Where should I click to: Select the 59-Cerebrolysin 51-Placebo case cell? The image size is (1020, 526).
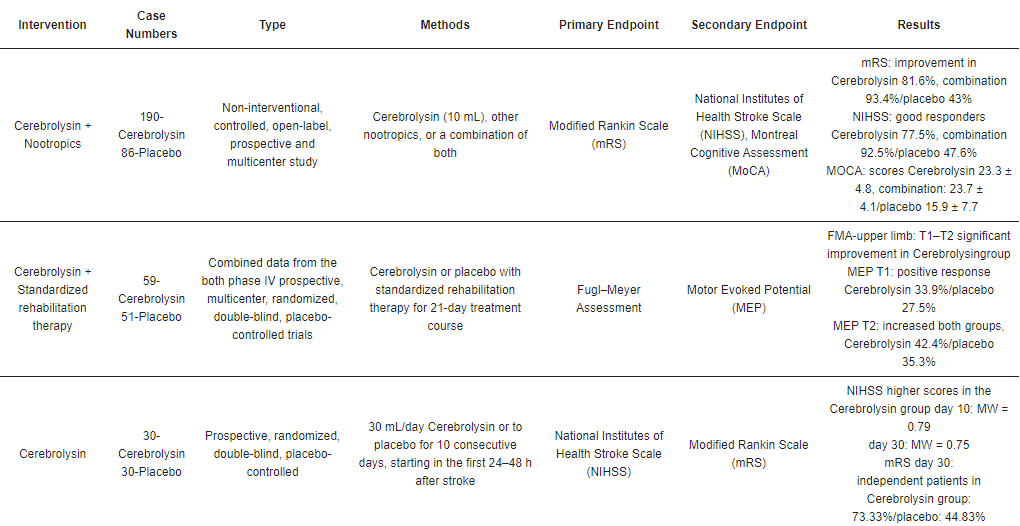[152, 298]
